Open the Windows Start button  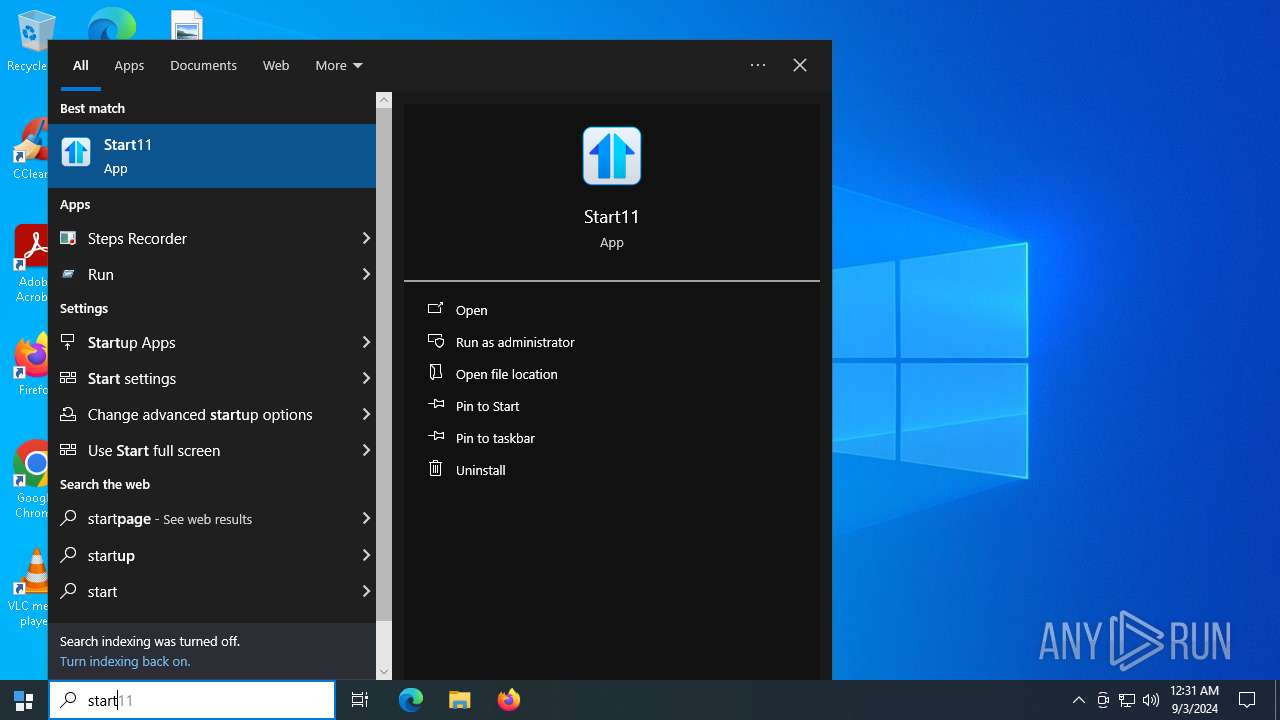point(24,700)
